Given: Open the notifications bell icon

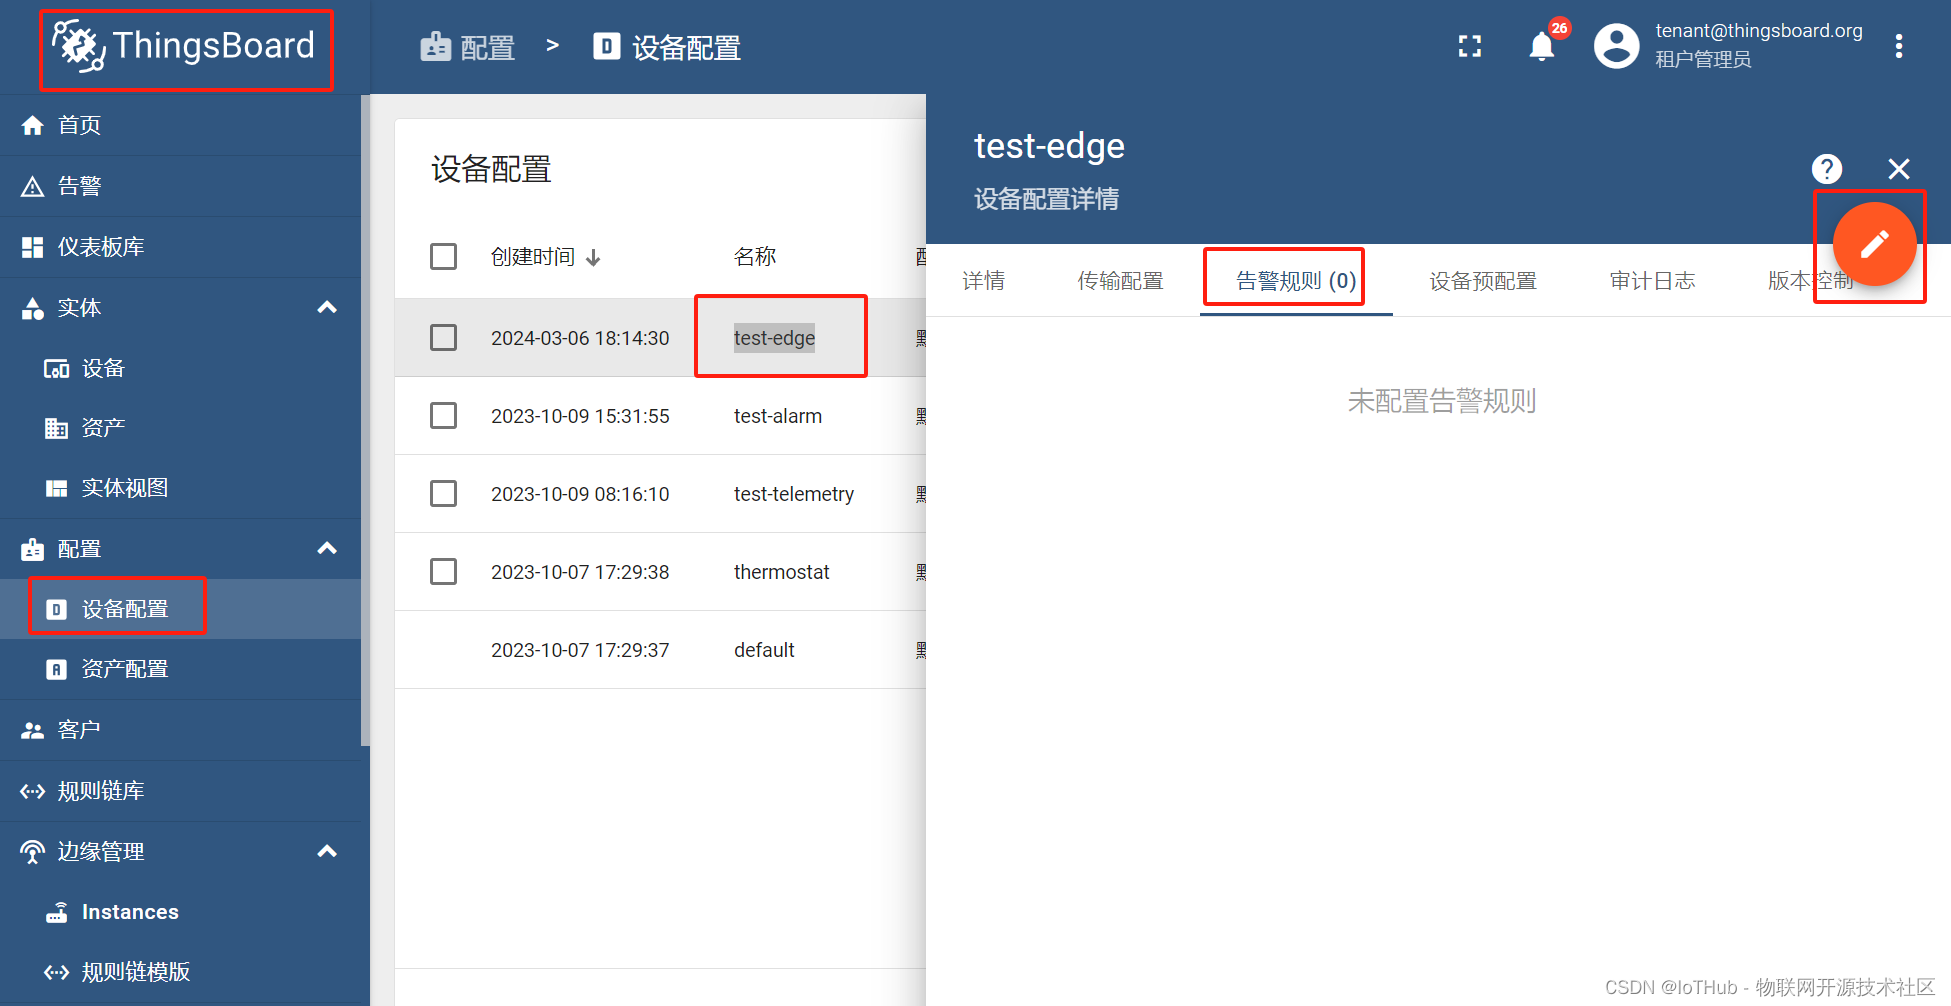Looking at the screenshot, I should pyautogui.click(x=1542, y=46).
